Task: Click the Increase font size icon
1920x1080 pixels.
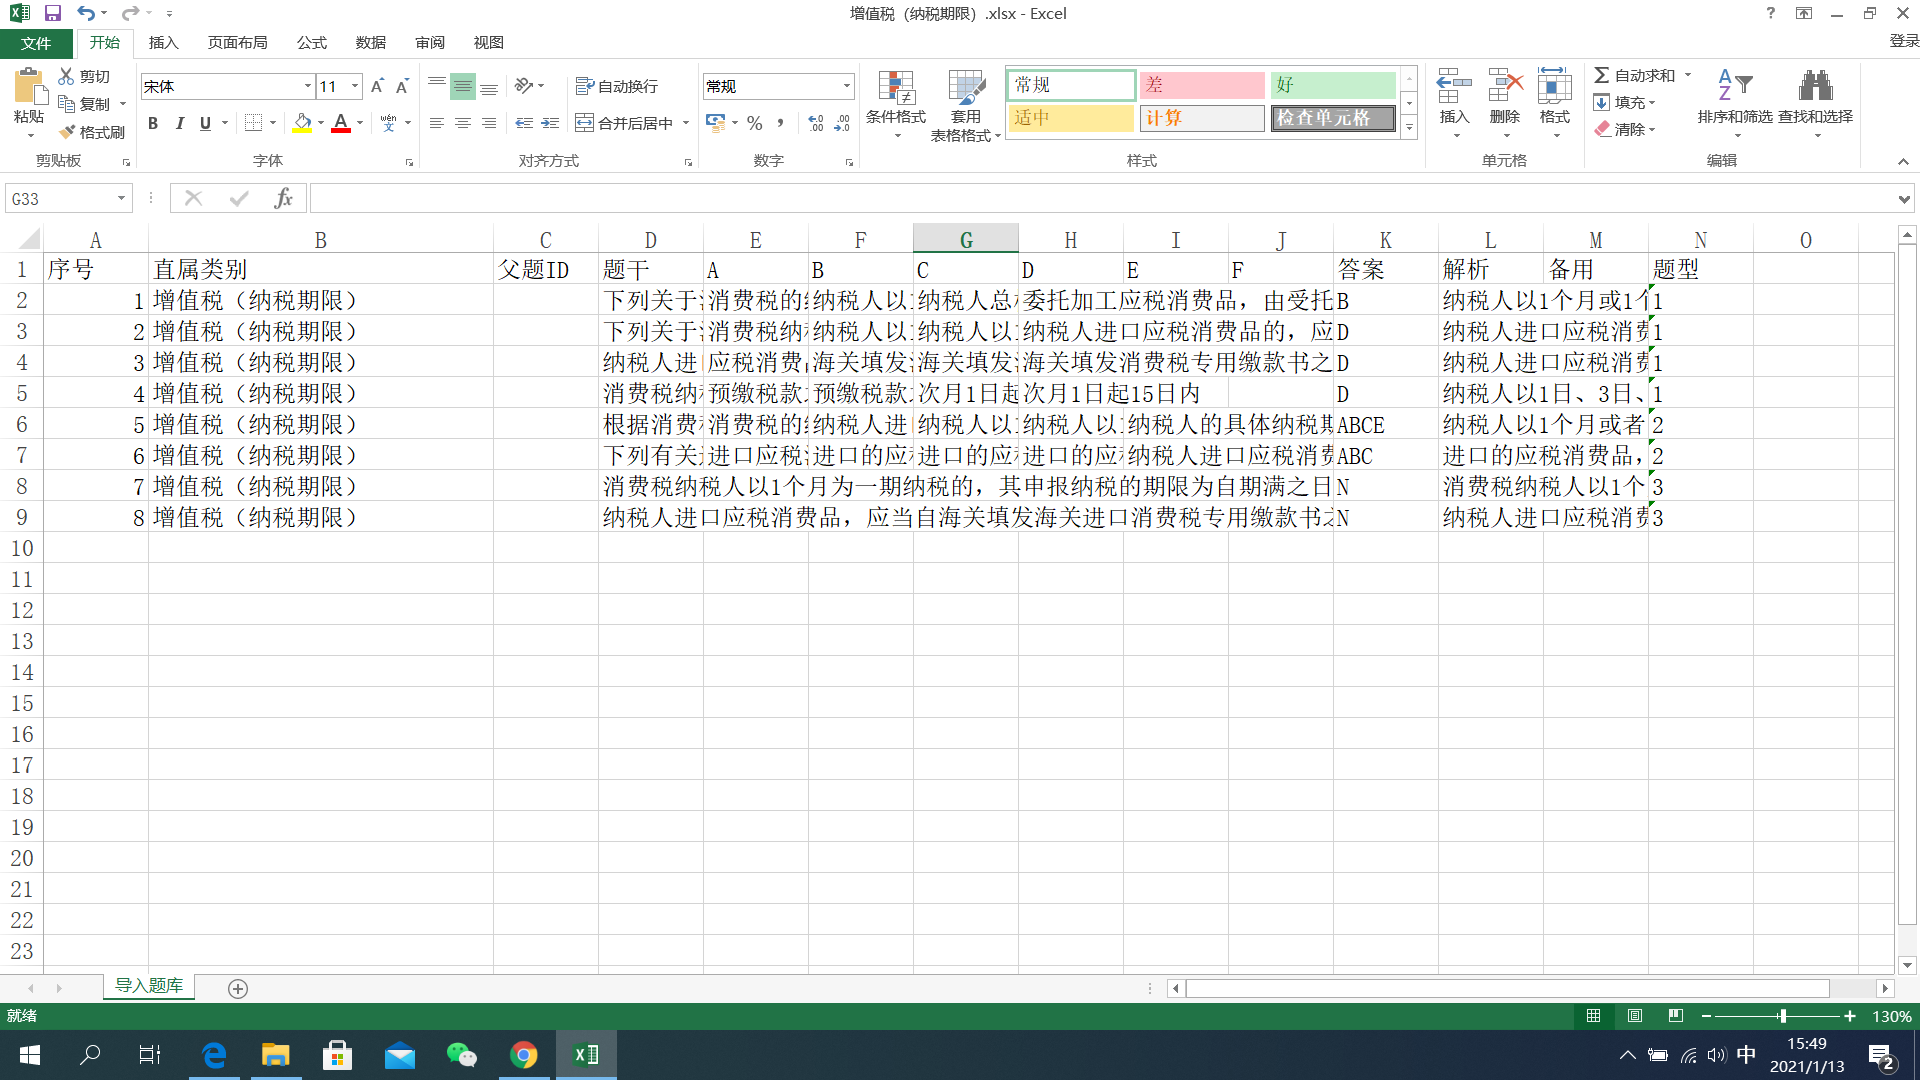Action: click(377, 86)
